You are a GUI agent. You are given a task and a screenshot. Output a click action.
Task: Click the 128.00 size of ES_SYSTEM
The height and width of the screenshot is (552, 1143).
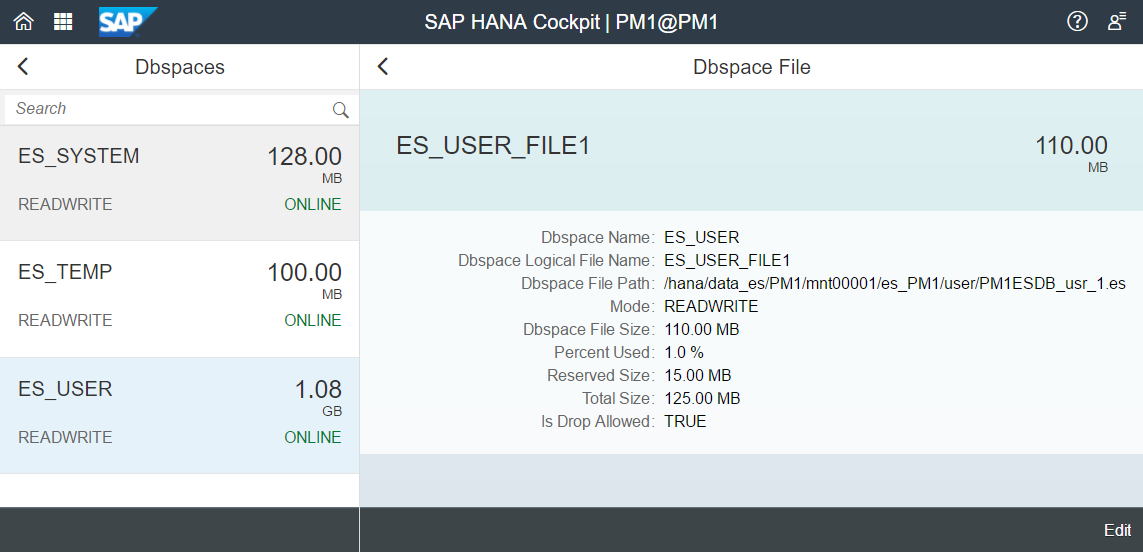305,156
